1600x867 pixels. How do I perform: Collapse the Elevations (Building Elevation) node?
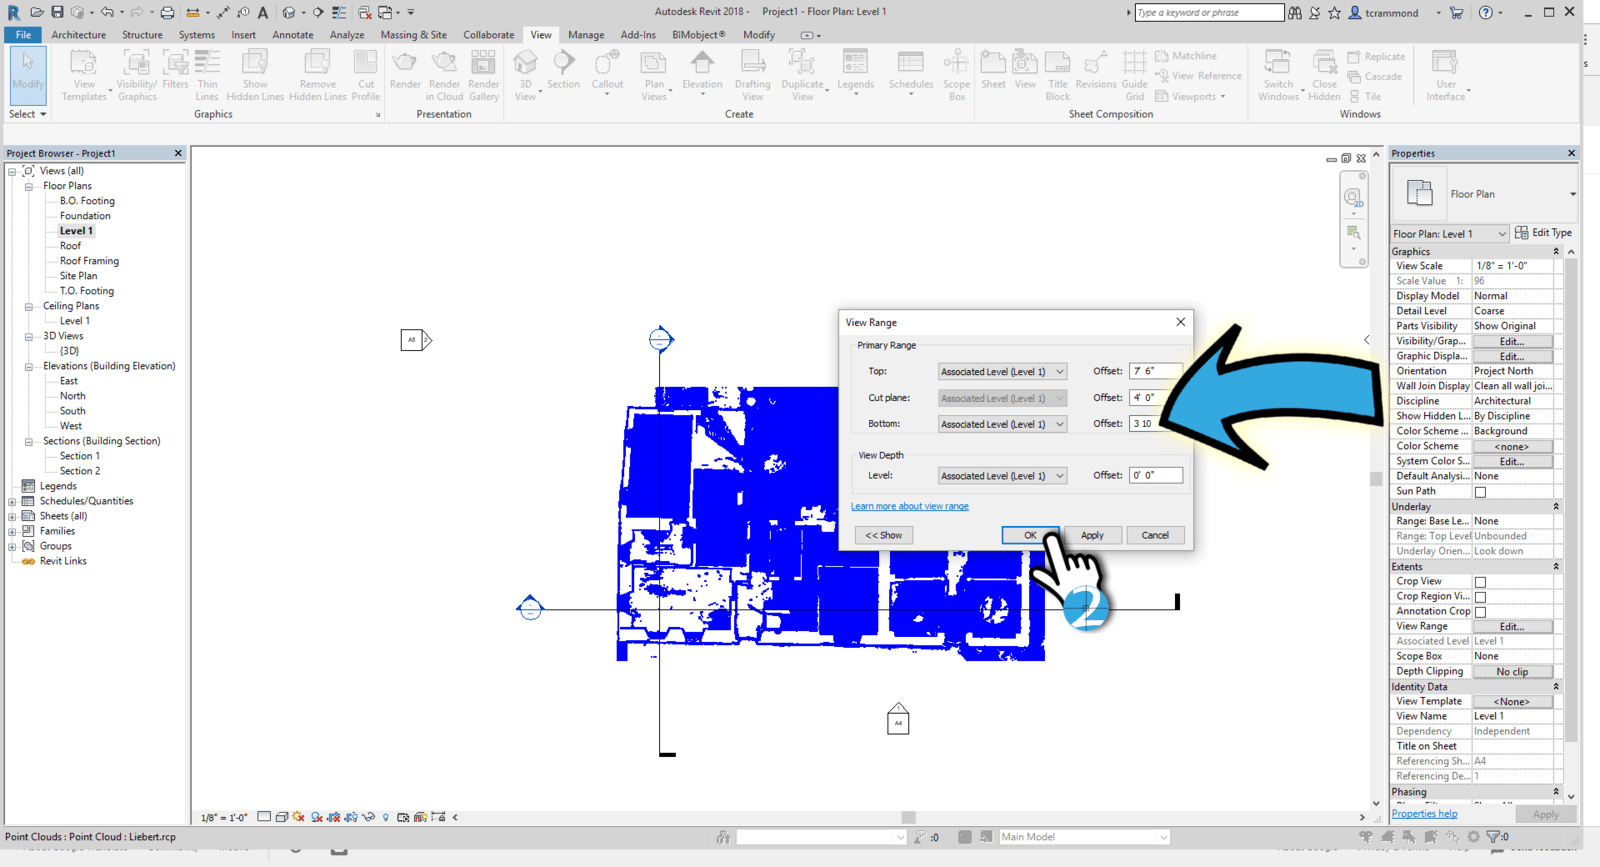coord(29,366)
